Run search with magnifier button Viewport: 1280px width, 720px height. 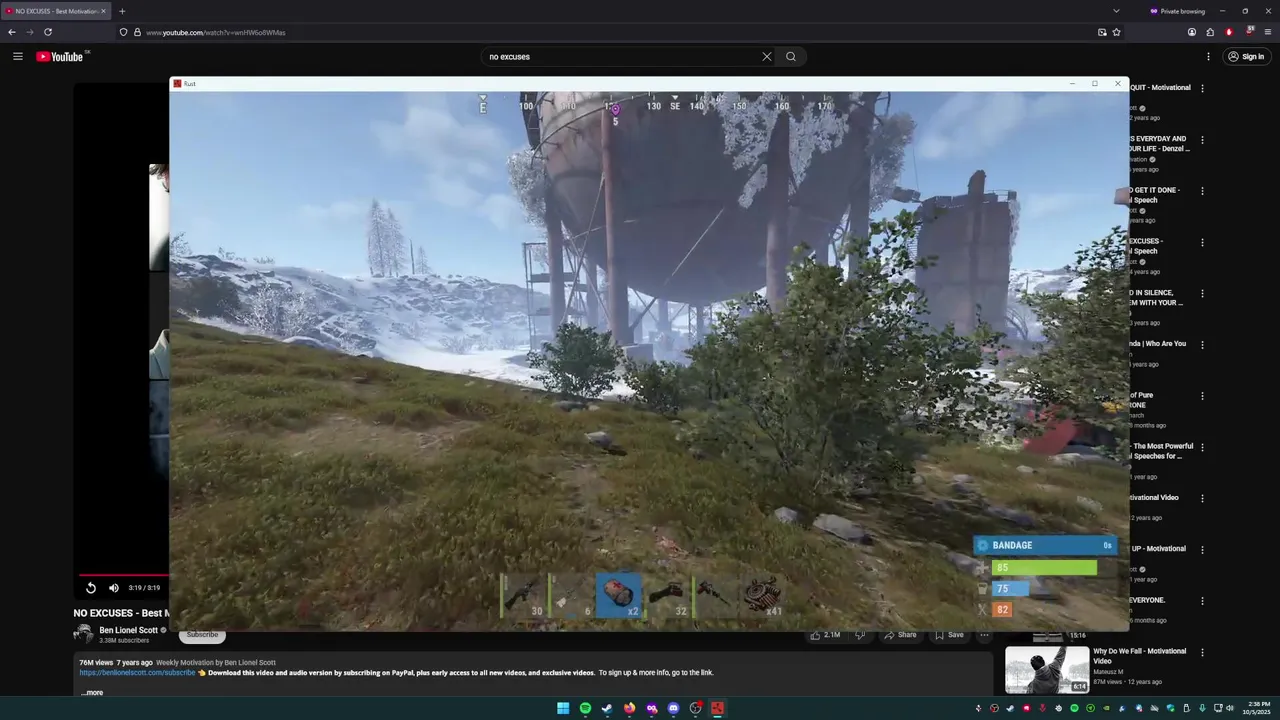[x=791, y=56]
